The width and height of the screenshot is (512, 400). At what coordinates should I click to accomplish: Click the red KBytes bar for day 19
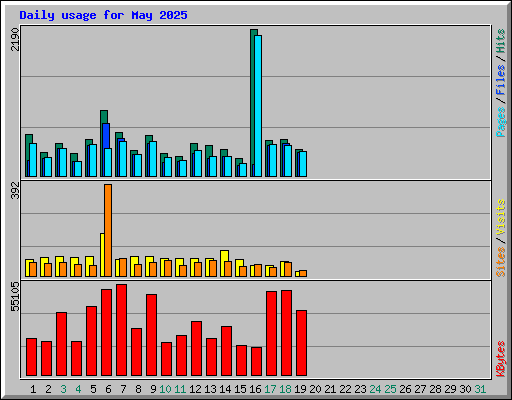[x=301, y=343]
